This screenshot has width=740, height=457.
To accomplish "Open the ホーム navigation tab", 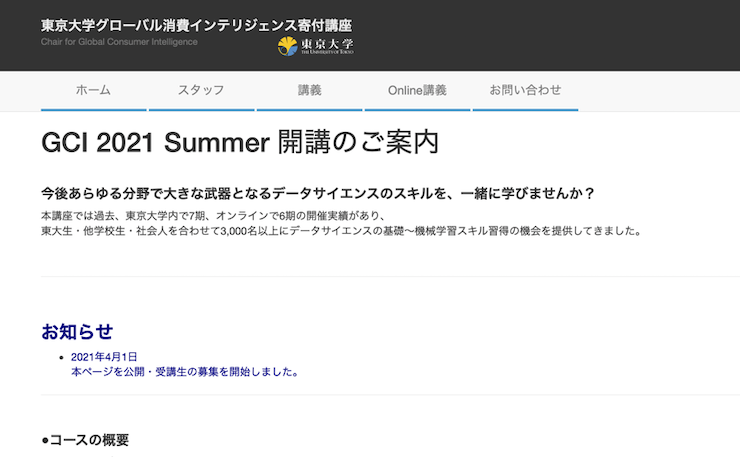I will [93, 90].
